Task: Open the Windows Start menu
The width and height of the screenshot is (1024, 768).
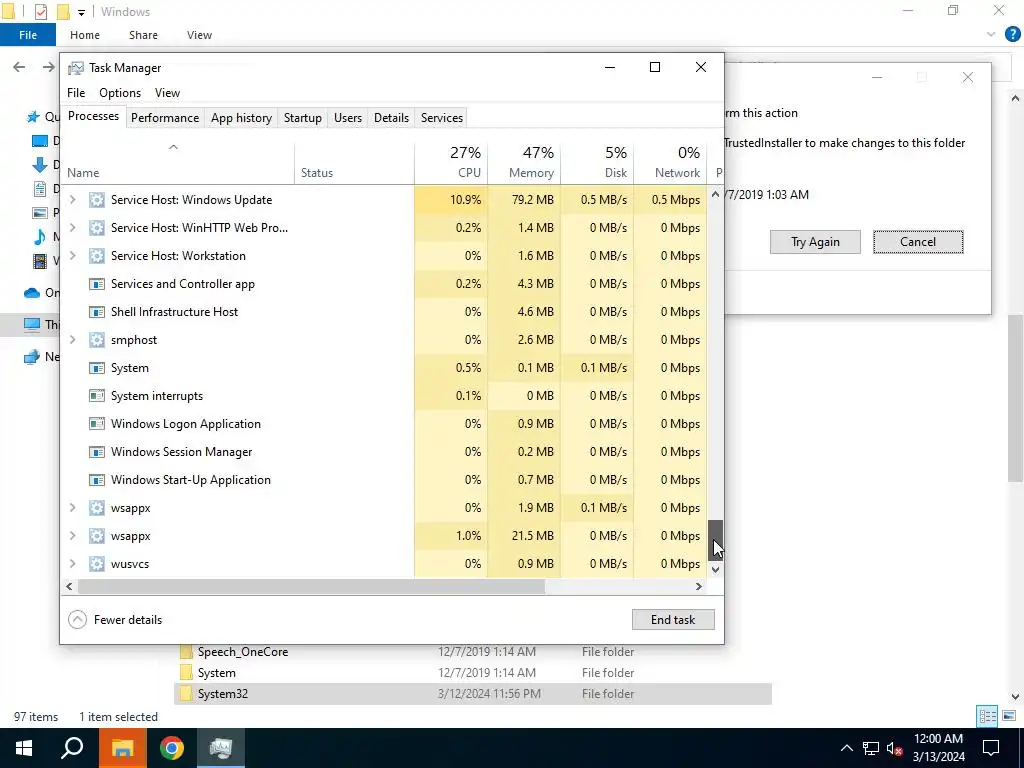Action: [24, 748]
